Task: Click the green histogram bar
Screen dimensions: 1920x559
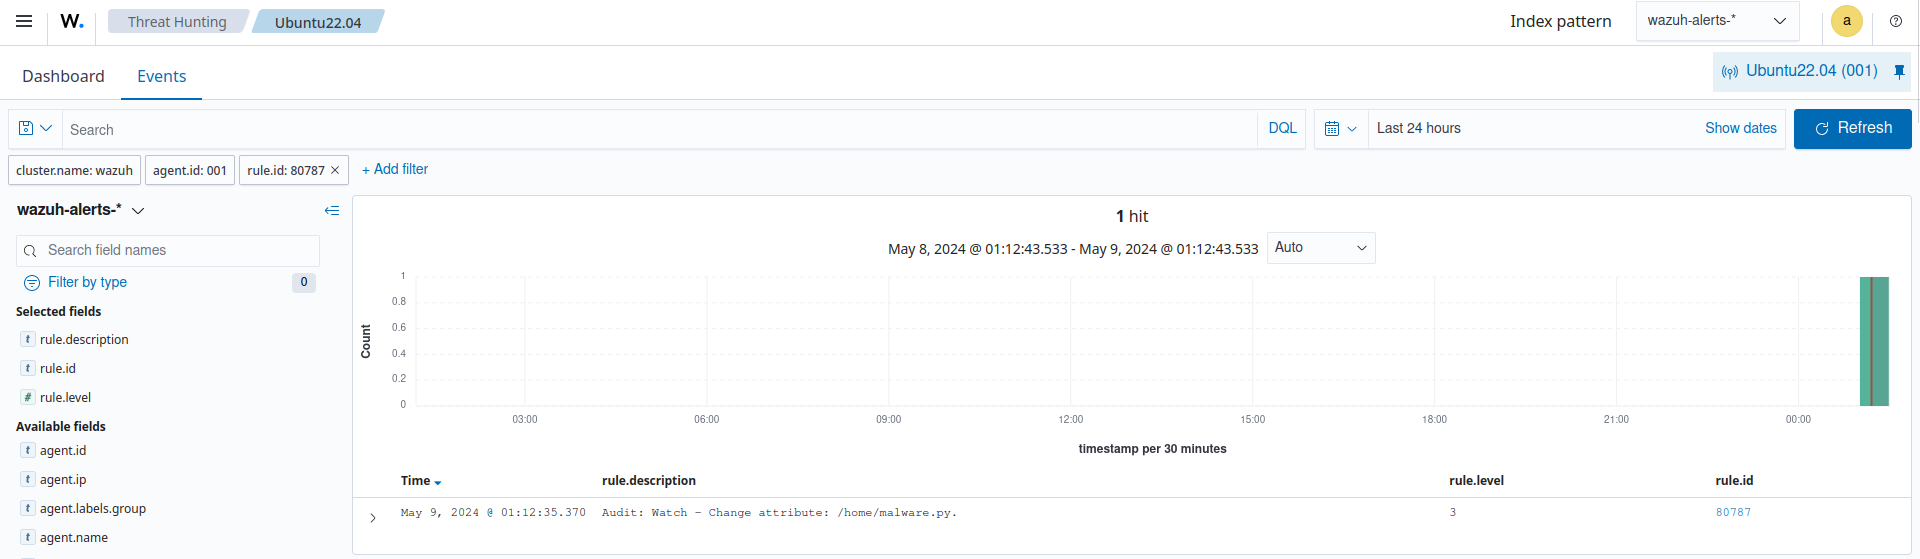Action: click(1873, 341)
